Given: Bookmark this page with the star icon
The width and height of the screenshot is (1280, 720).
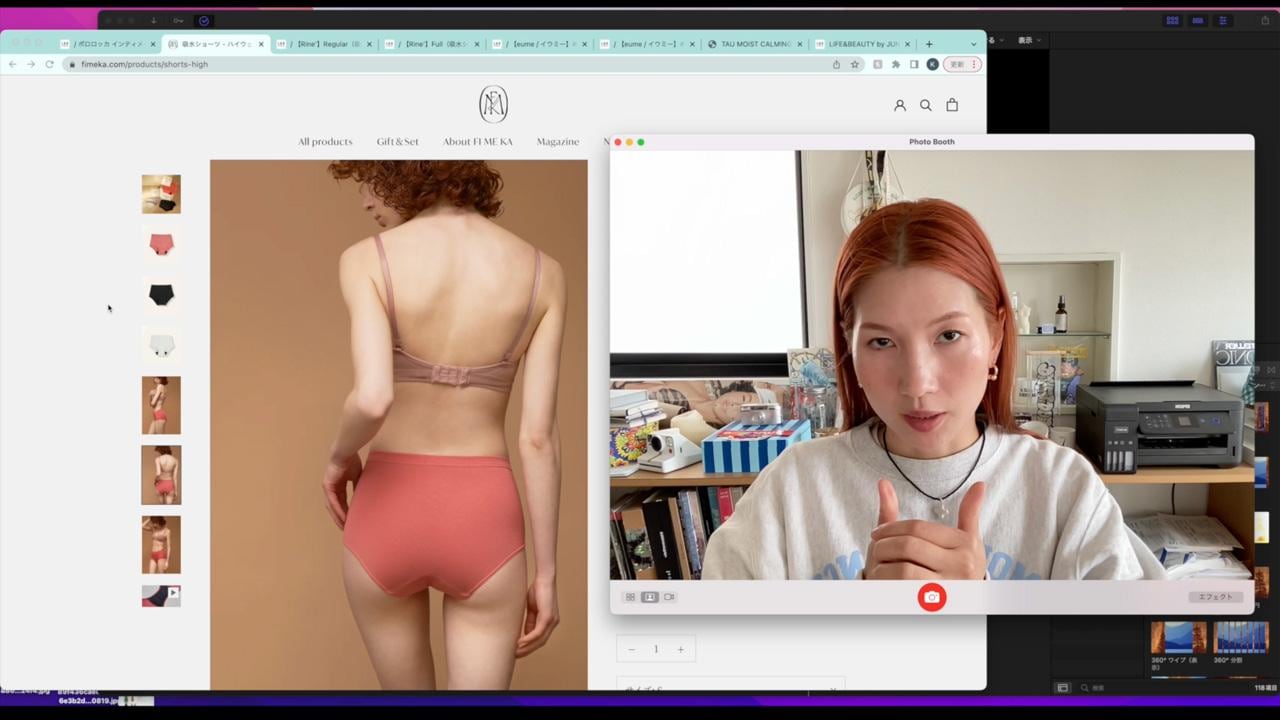Looking at the screenshot, I should coord(855,64).
